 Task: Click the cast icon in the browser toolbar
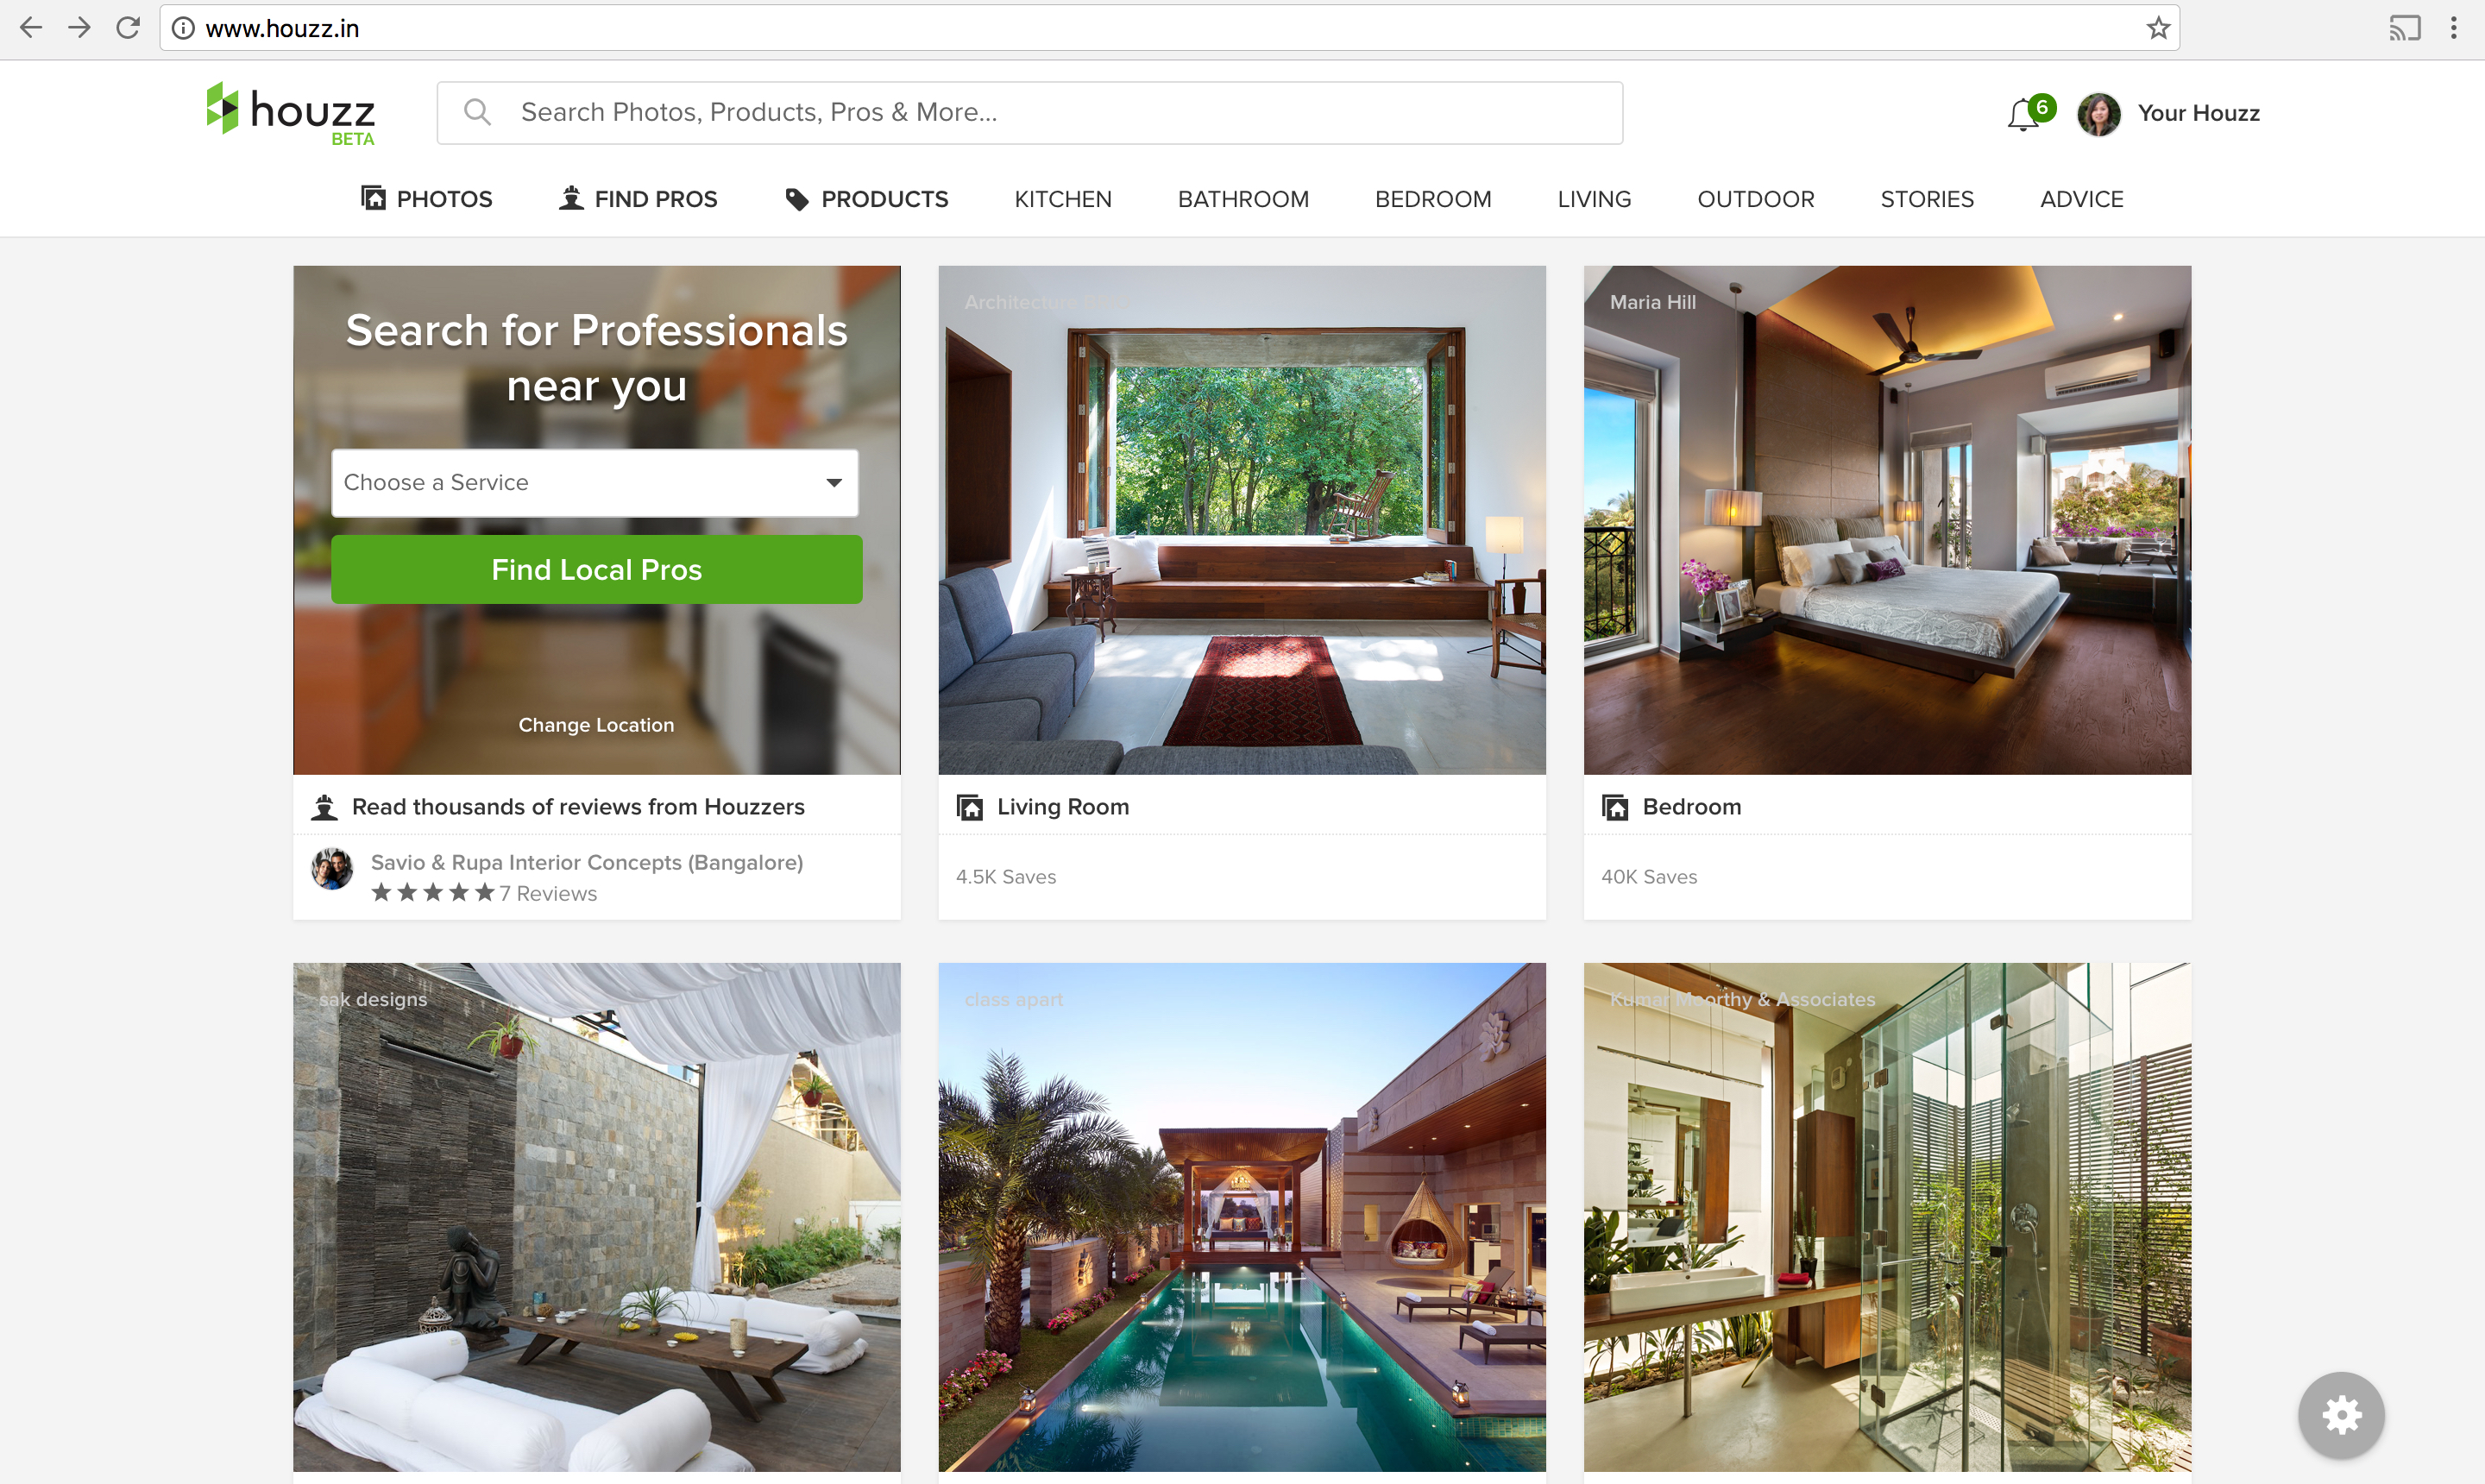pos(2405,28)
